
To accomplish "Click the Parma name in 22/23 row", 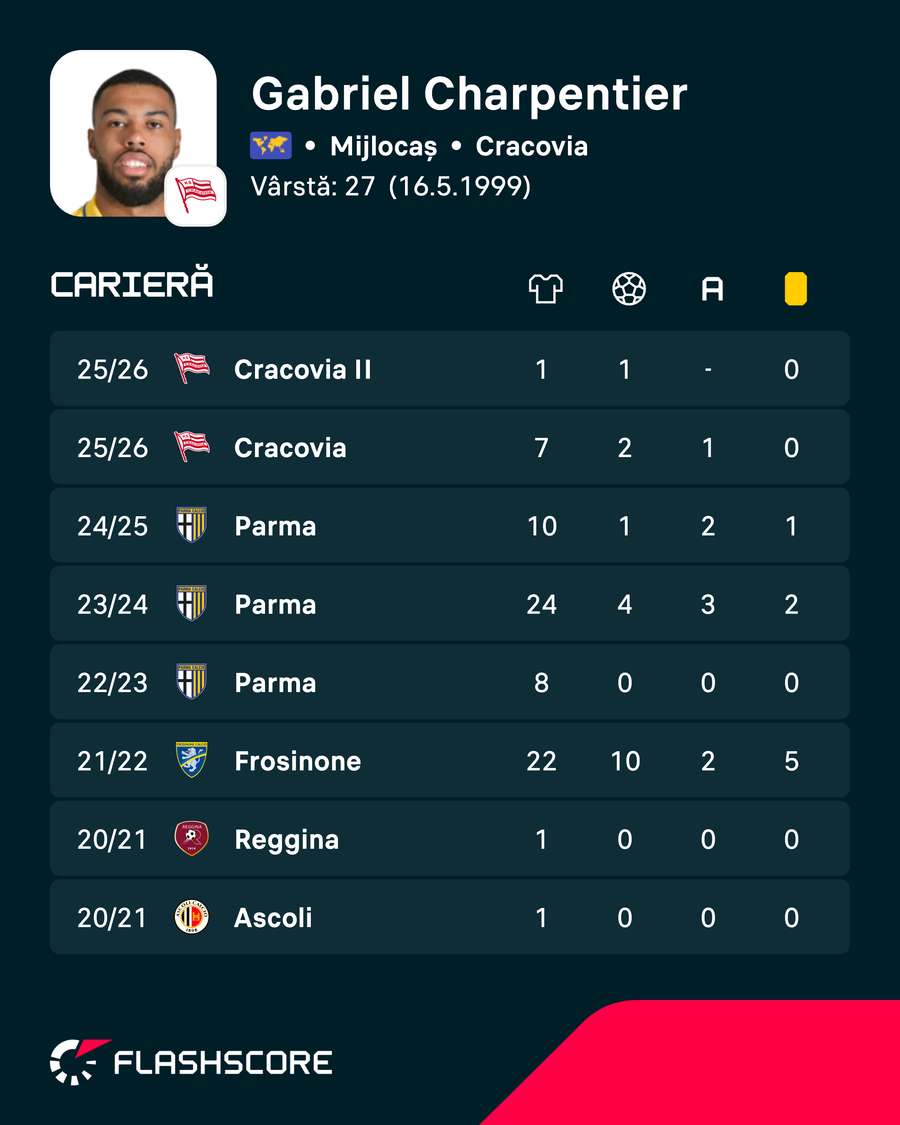I will tap(276, 683).
